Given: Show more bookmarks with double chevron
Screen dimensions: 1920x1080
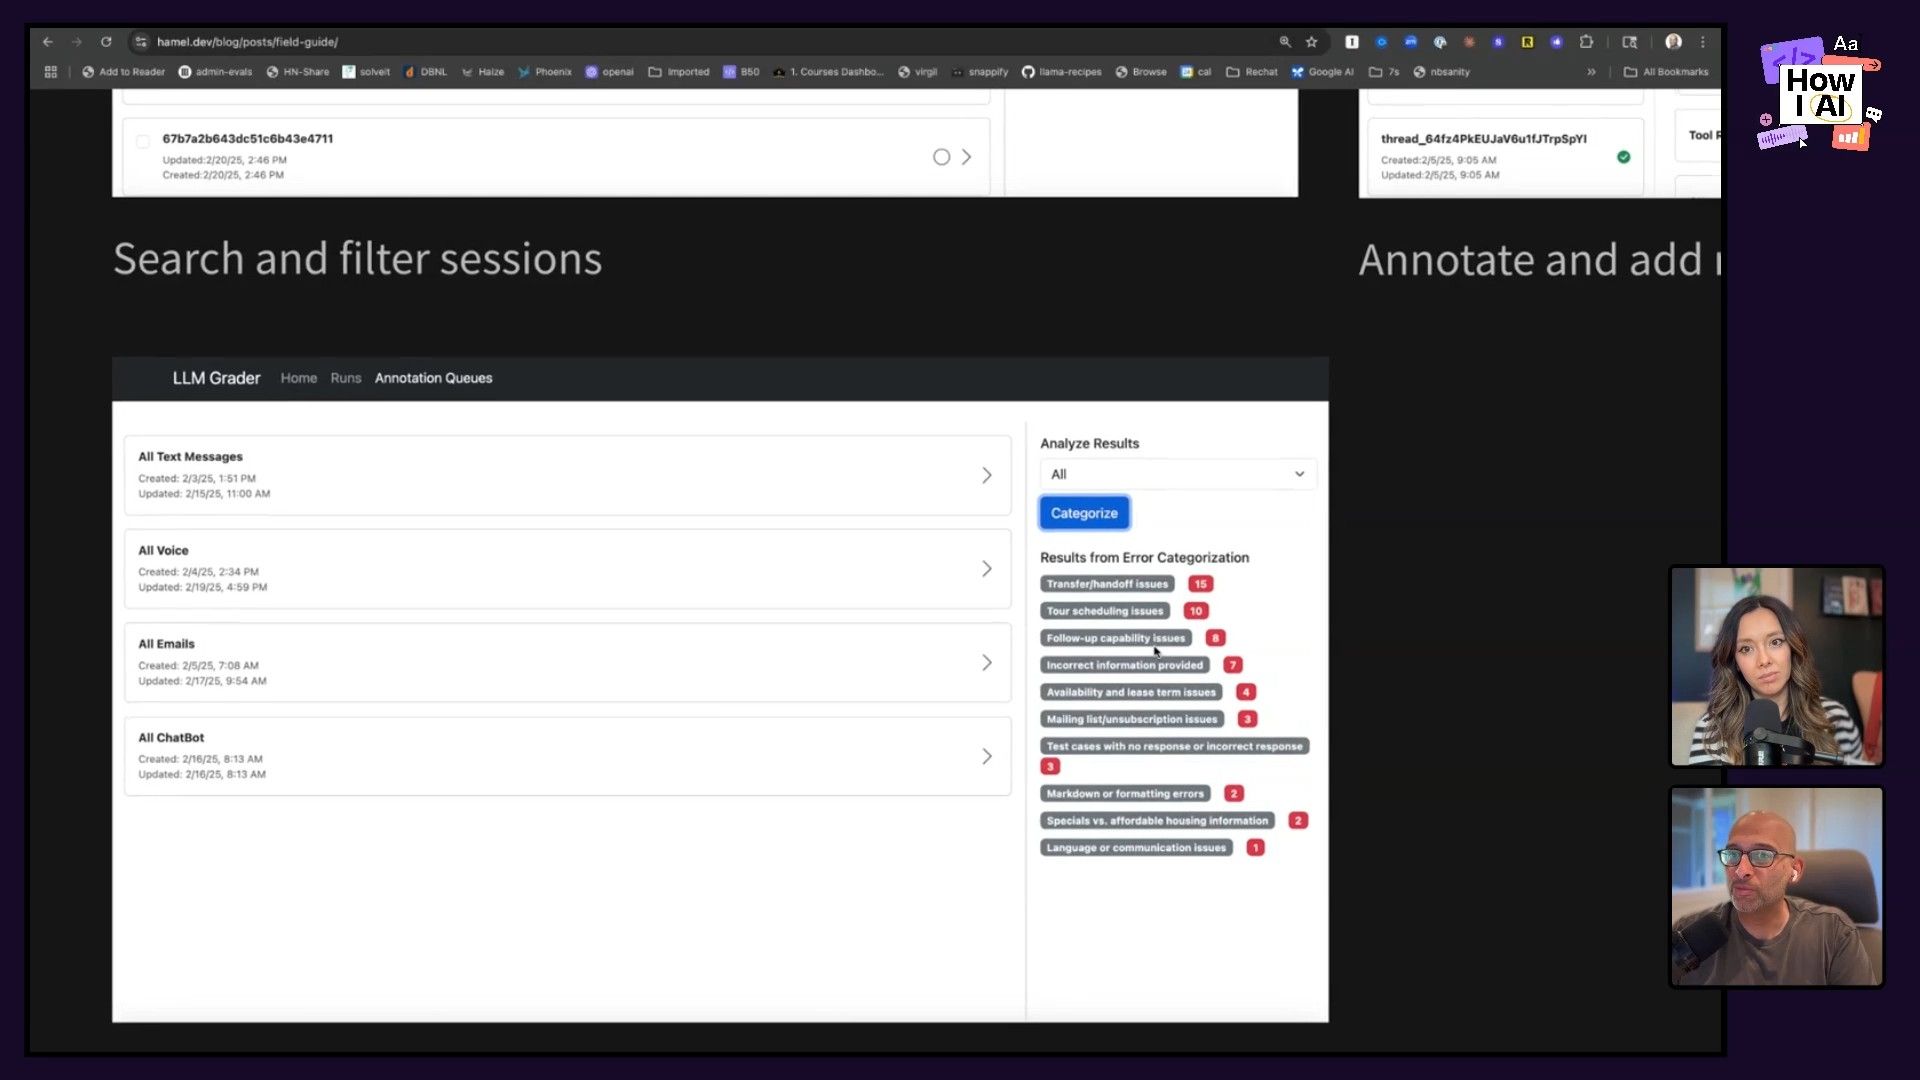Looking at the screenshot, I should tap(1591, 72).
